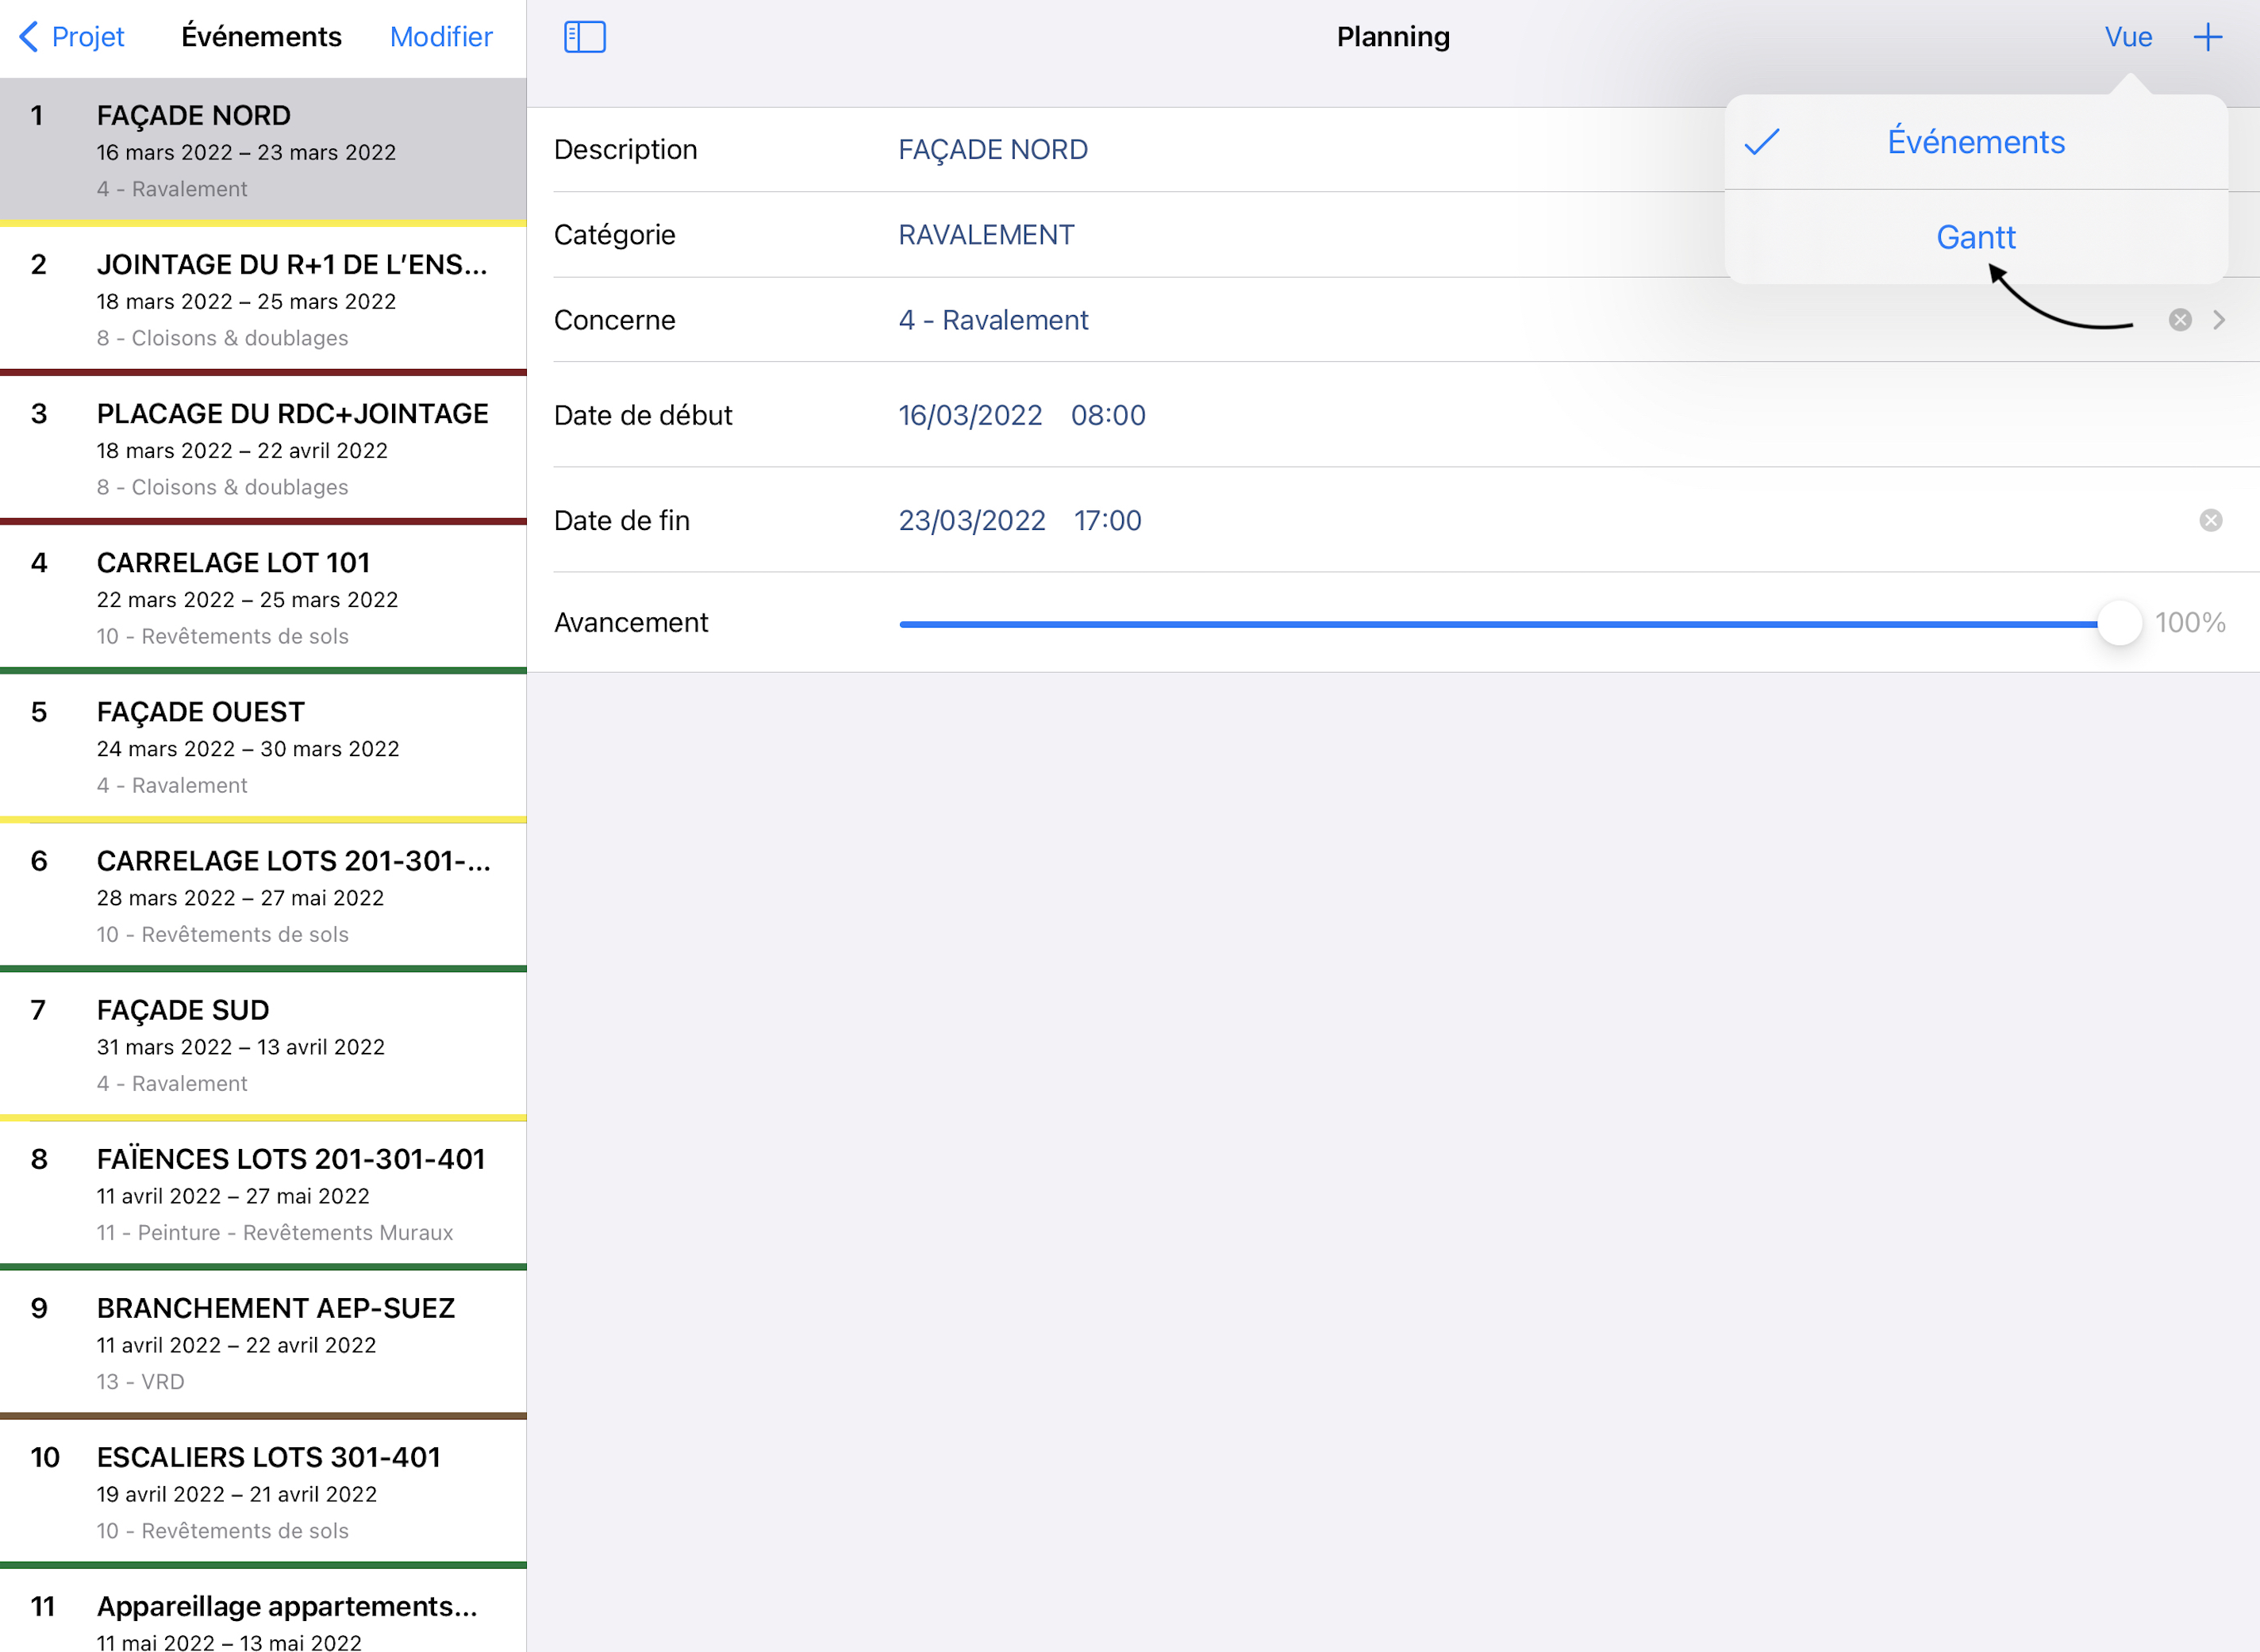Clear the Date de fin value
The image size is (2260, 1652).
(x=2210, y=520)
